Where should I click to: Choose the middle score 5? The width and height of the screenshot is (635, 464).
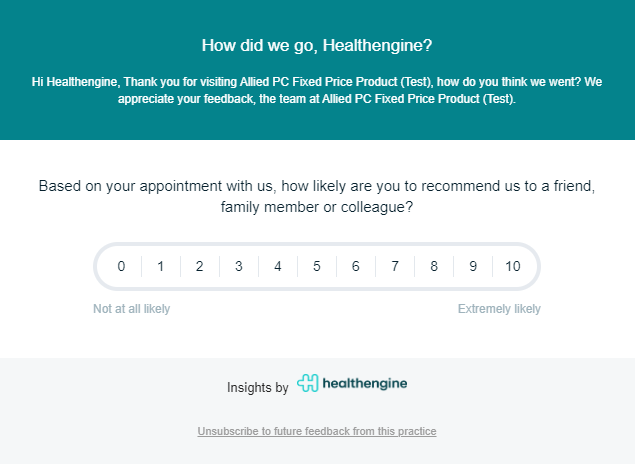[x=316, y=266]
